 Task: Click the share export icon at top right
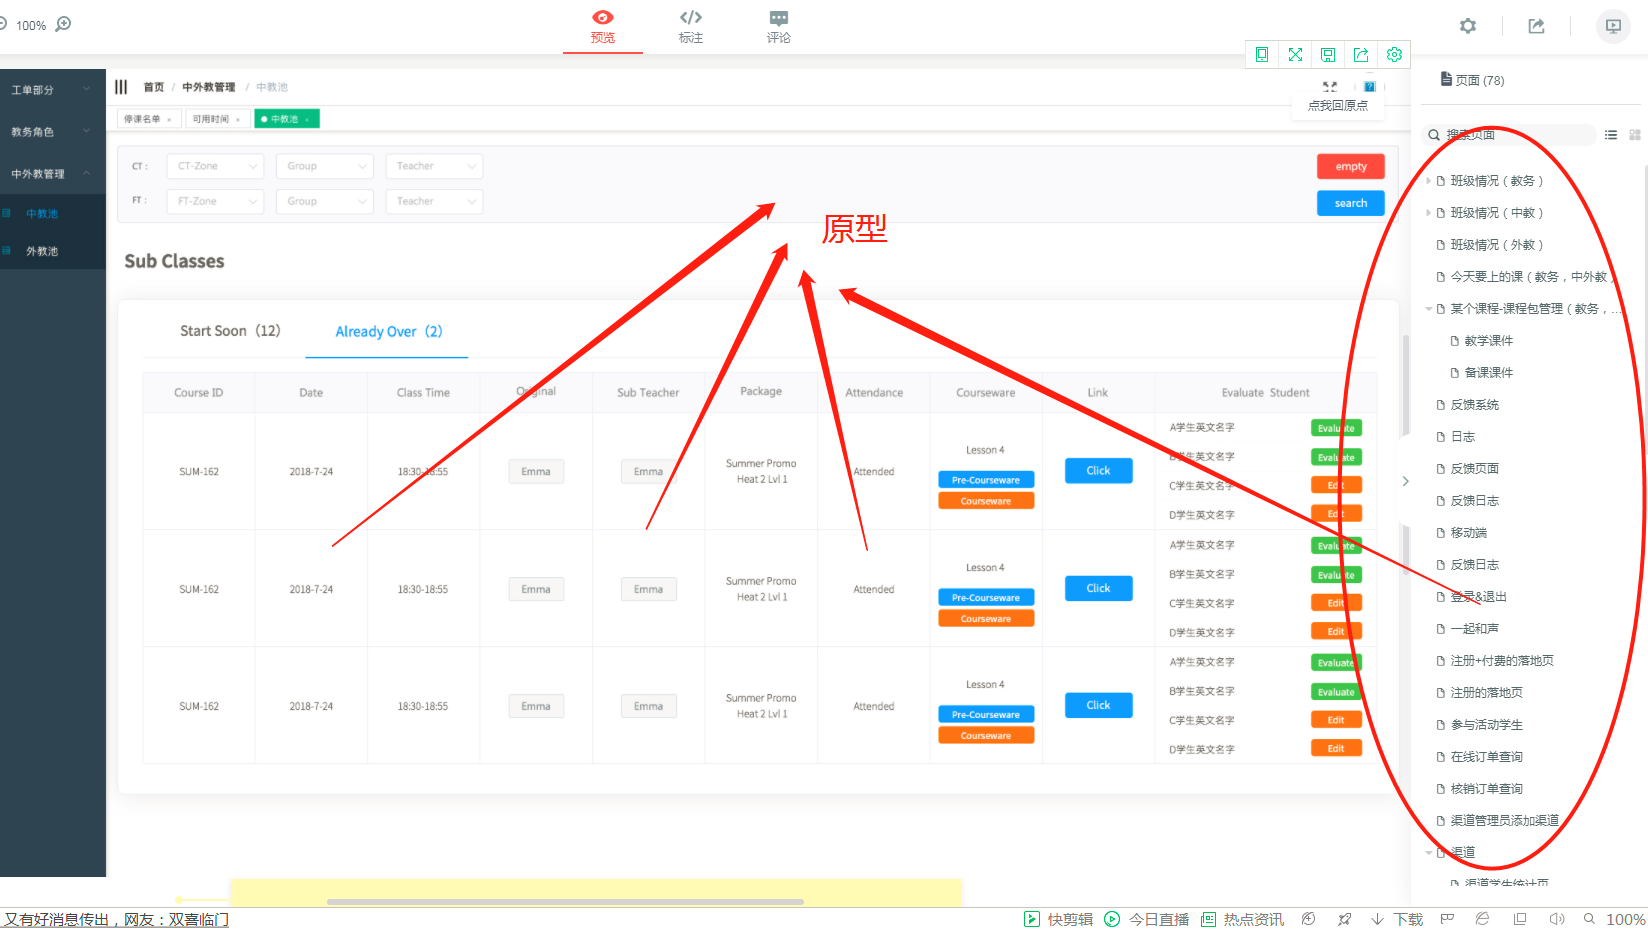(1536, 26)
